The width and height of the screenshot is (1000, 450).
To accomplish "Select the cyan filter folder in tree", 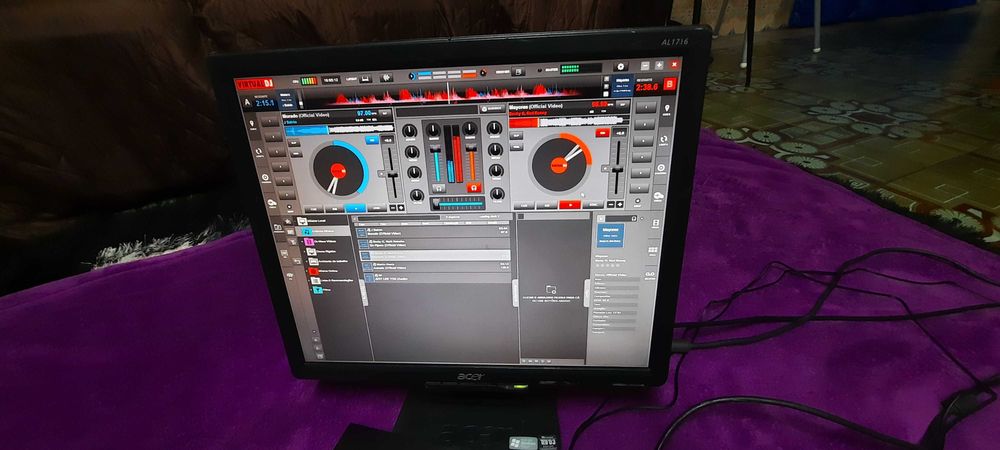I will click(x=318, y=290).
